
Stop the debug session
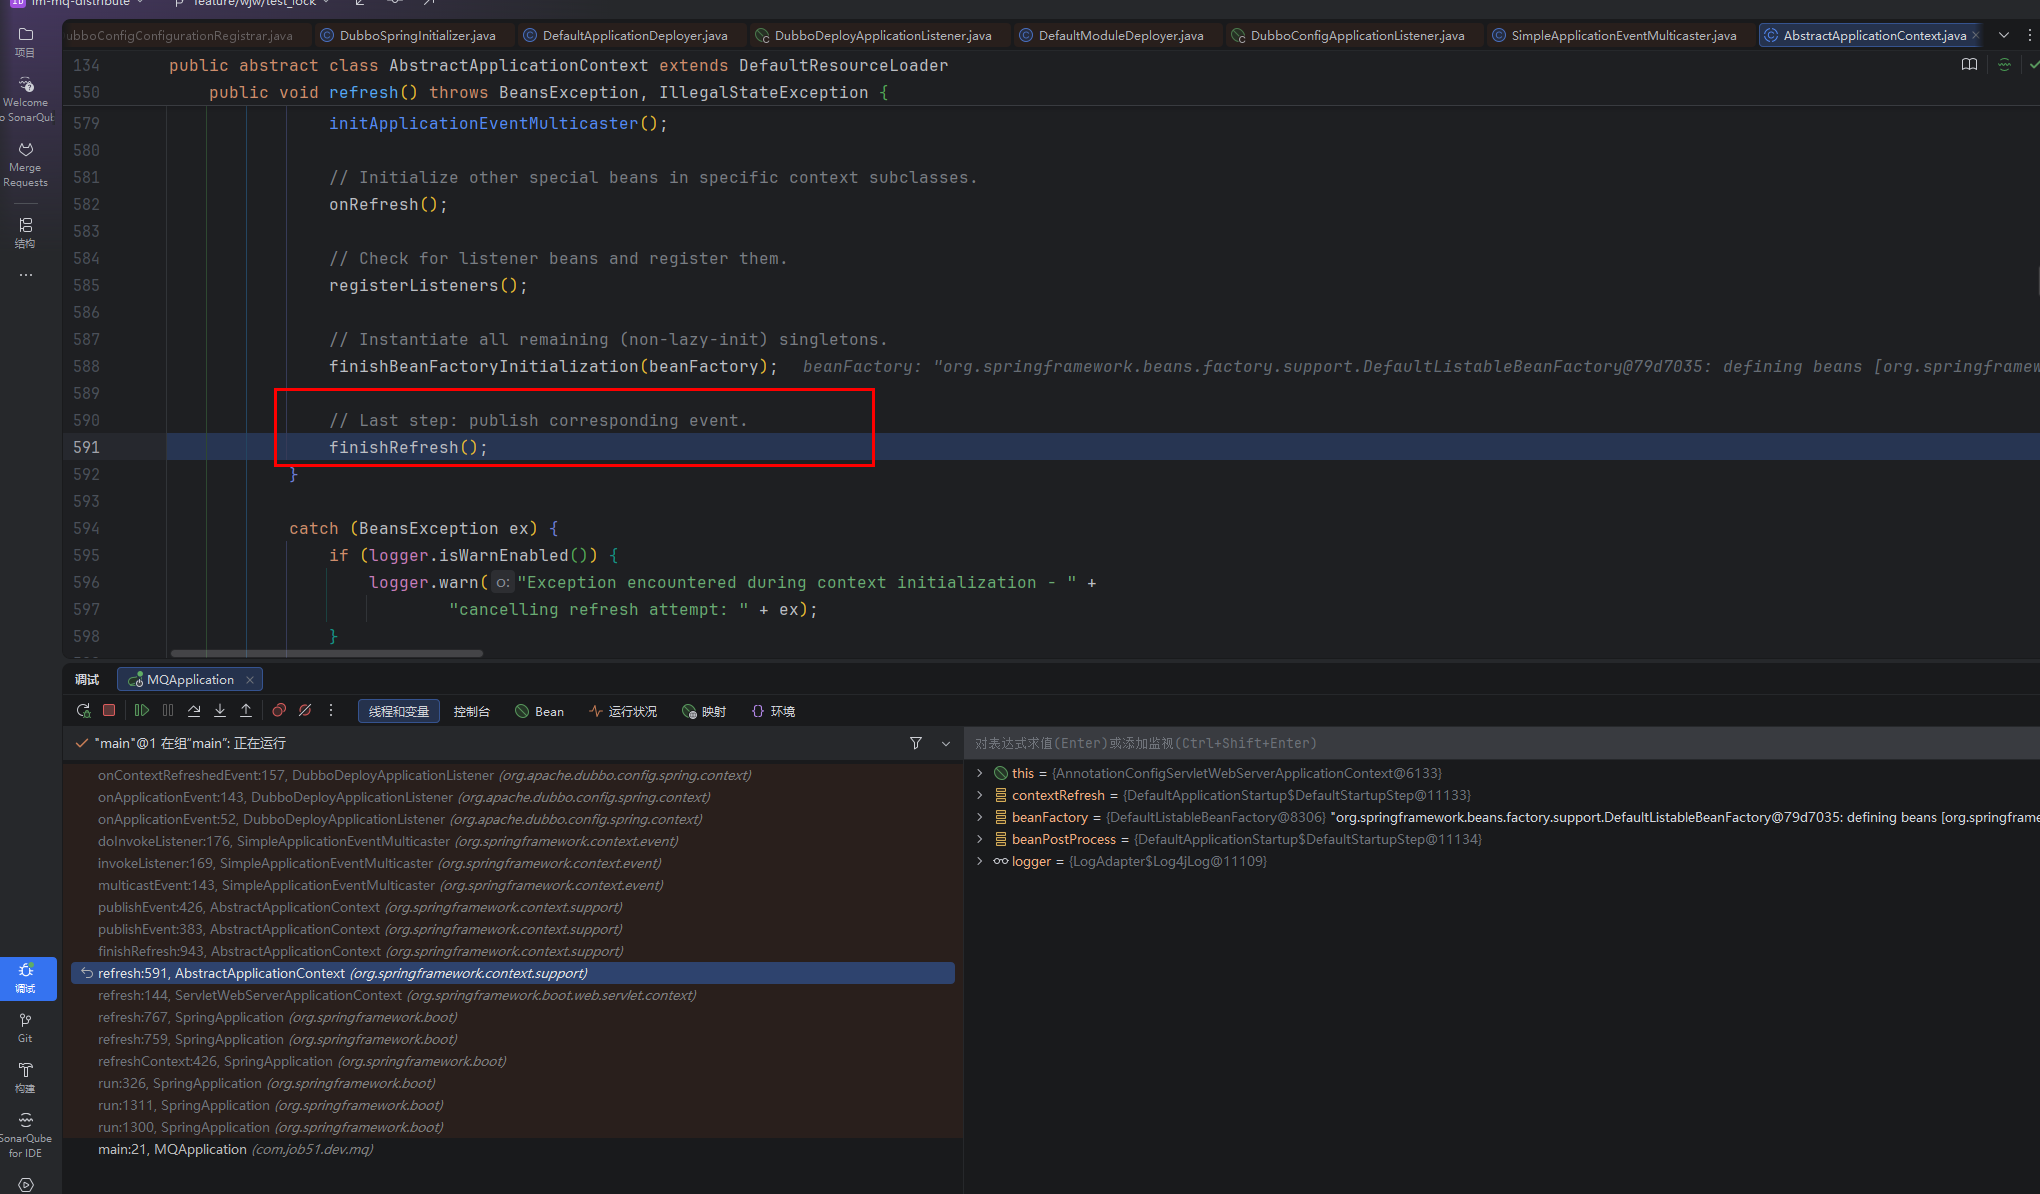point(109,711)
